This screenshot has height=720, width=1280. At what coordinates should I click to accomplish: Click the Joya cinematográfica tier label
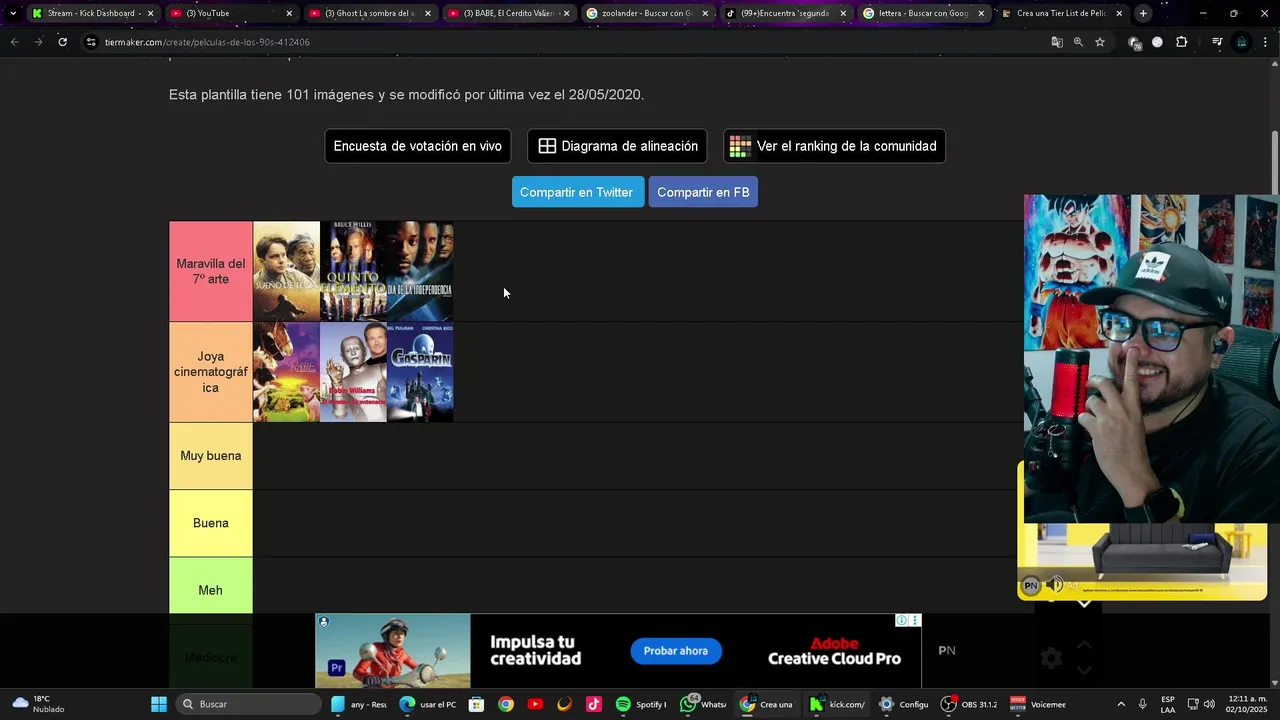(x=211, y=372)
